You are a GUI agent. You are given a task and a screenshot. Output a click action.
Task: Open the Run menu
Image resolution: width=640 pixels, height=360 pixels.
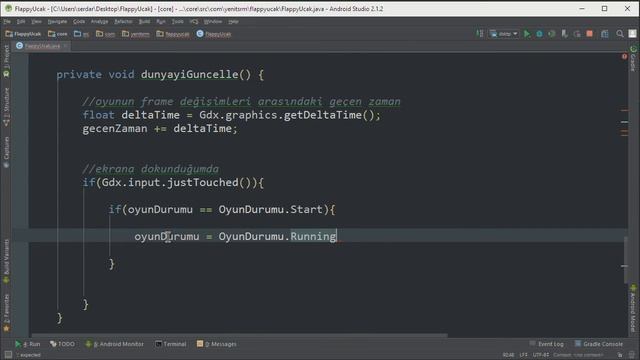coord(161,21)
